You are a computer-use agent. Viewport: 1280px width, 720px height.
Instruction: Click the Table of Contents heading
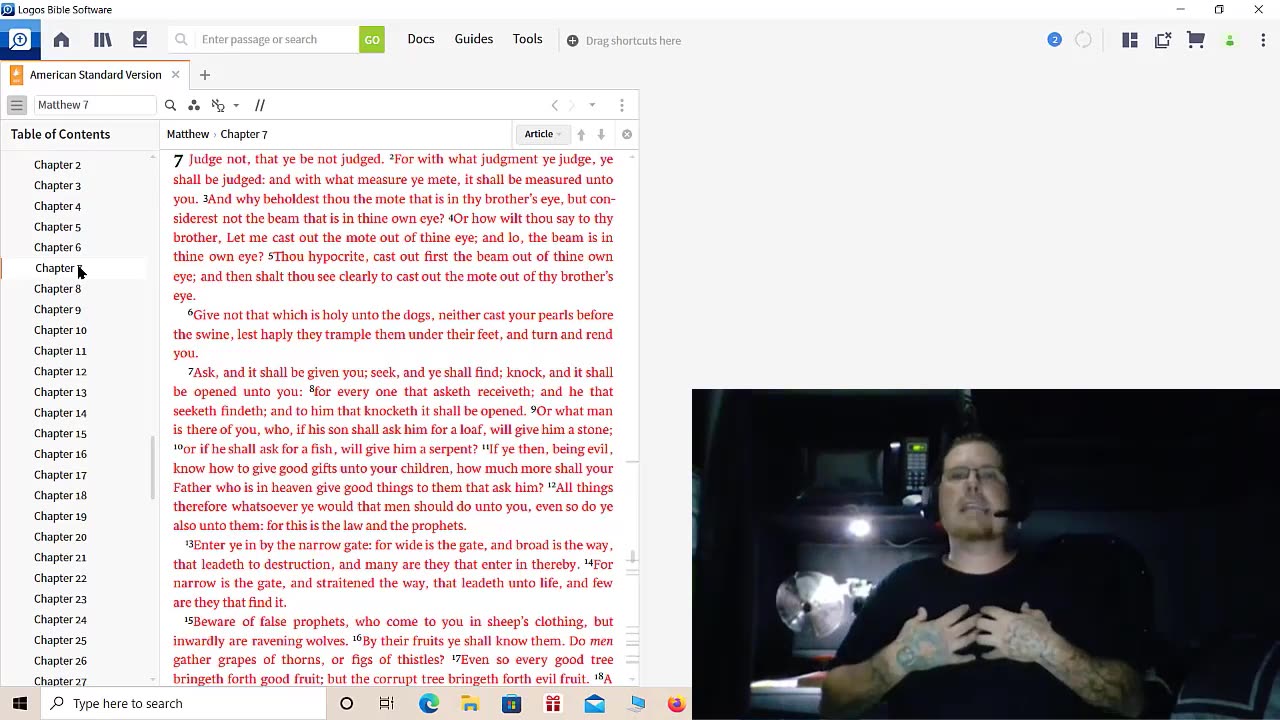tap(61, 134)
